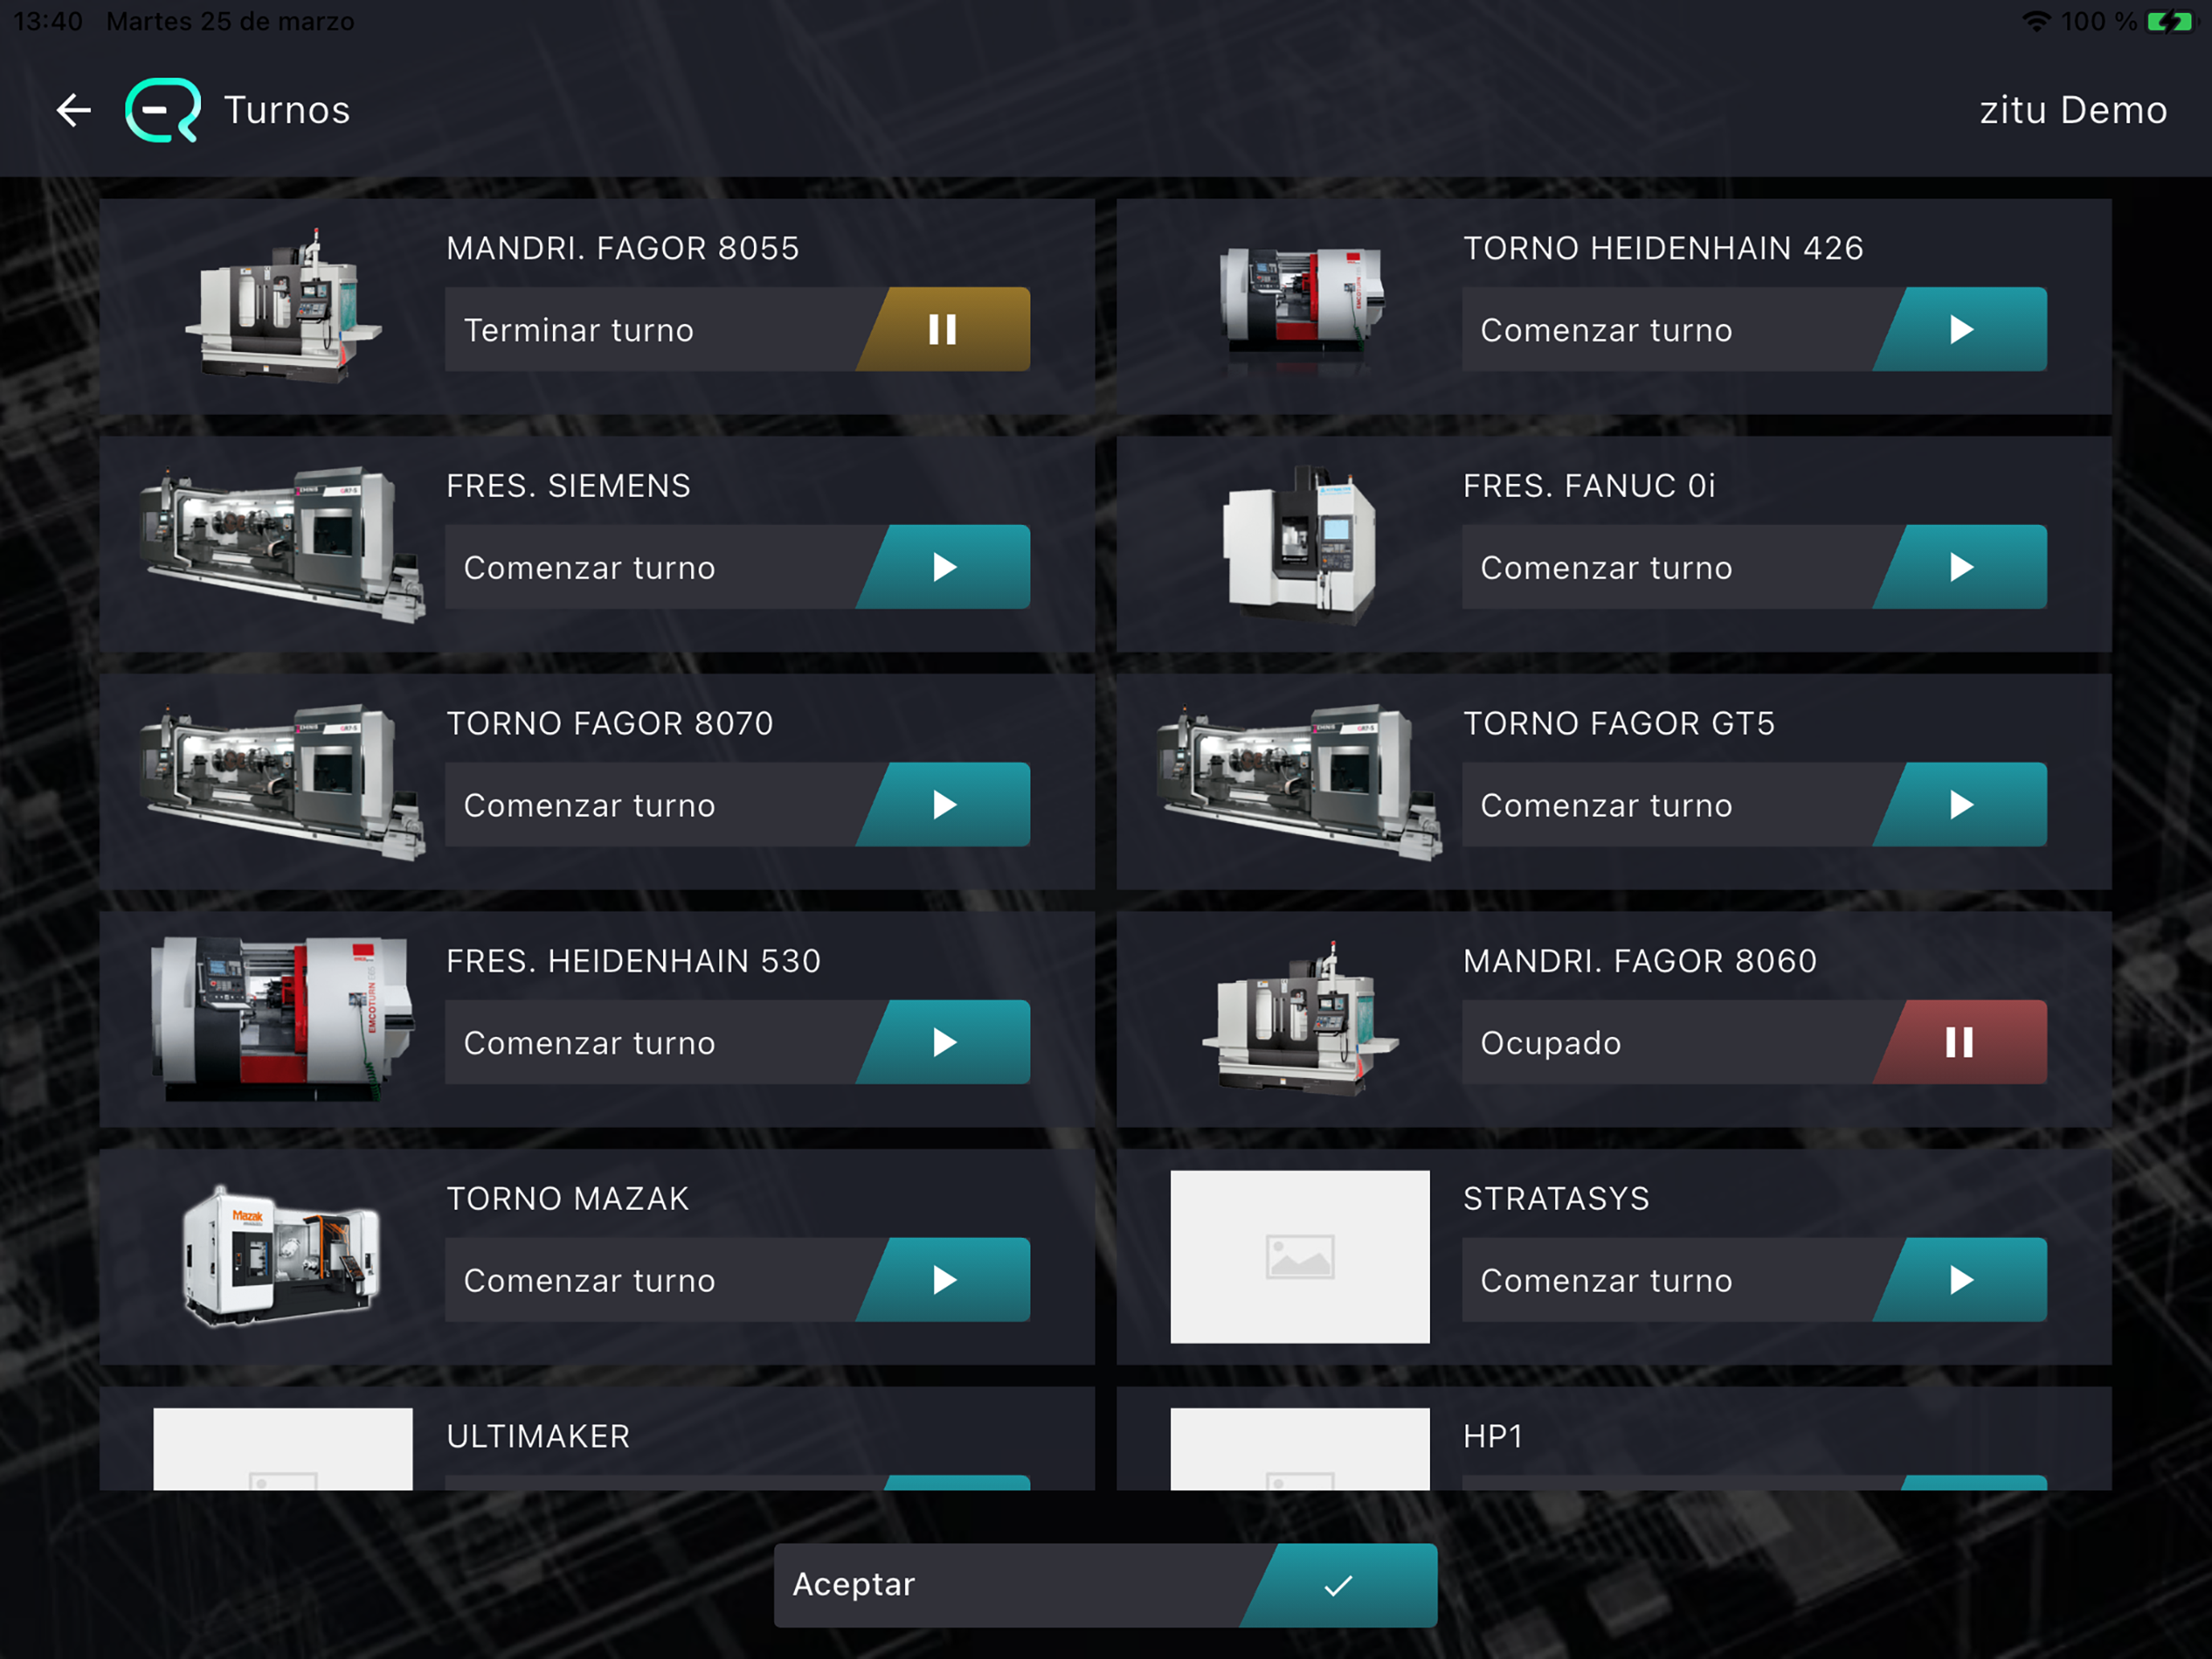Pause shift on MANDRI. FAGOR 8055
The width and height of the screenshot is (2212, 1659).
pos(942,329)
